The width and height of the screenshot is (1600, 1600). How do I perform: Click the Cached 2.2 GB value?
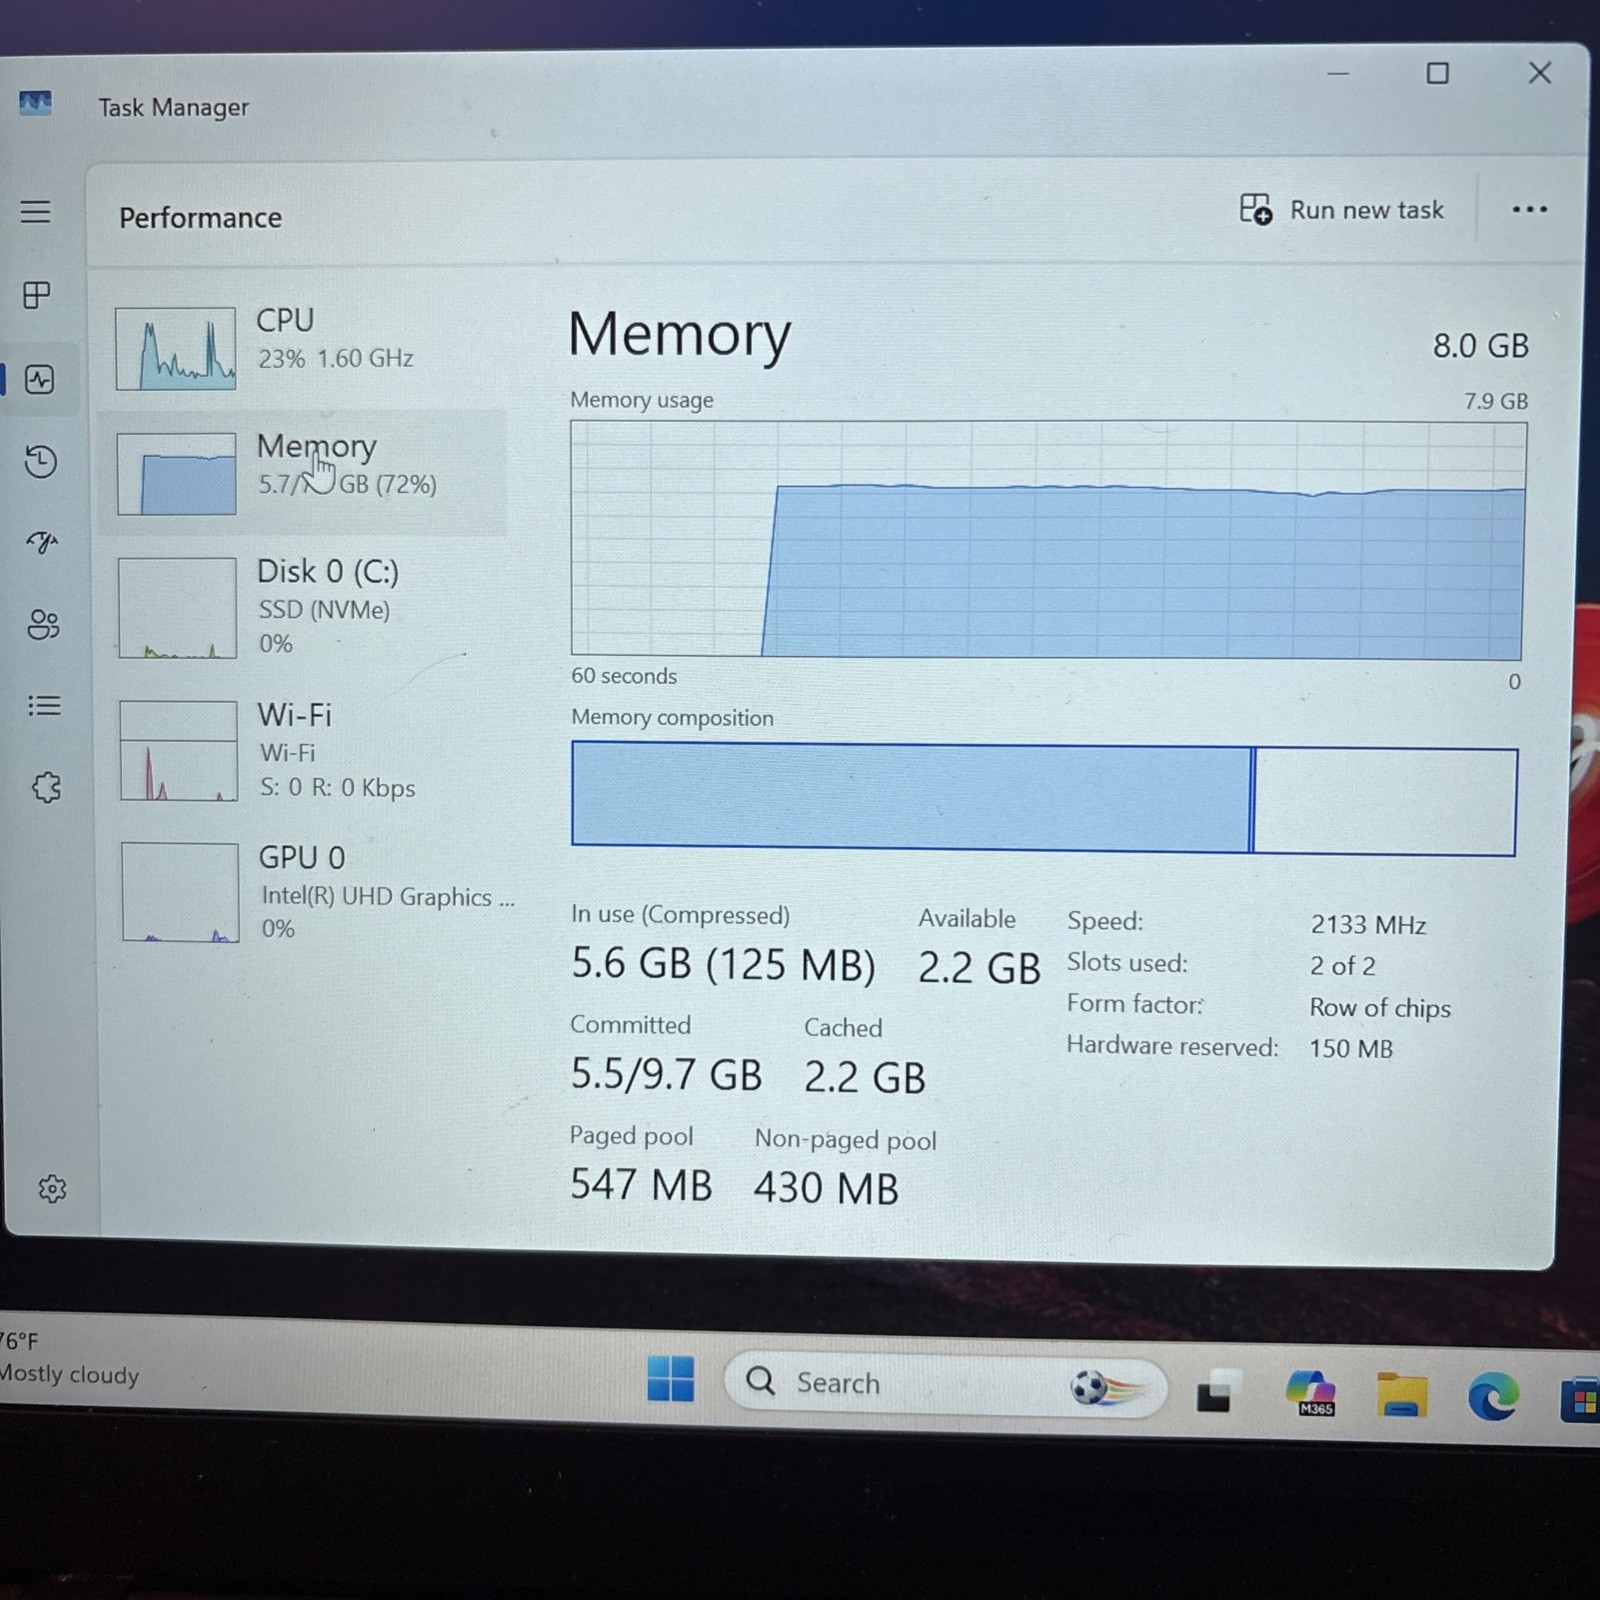[x=865, y=1077]
